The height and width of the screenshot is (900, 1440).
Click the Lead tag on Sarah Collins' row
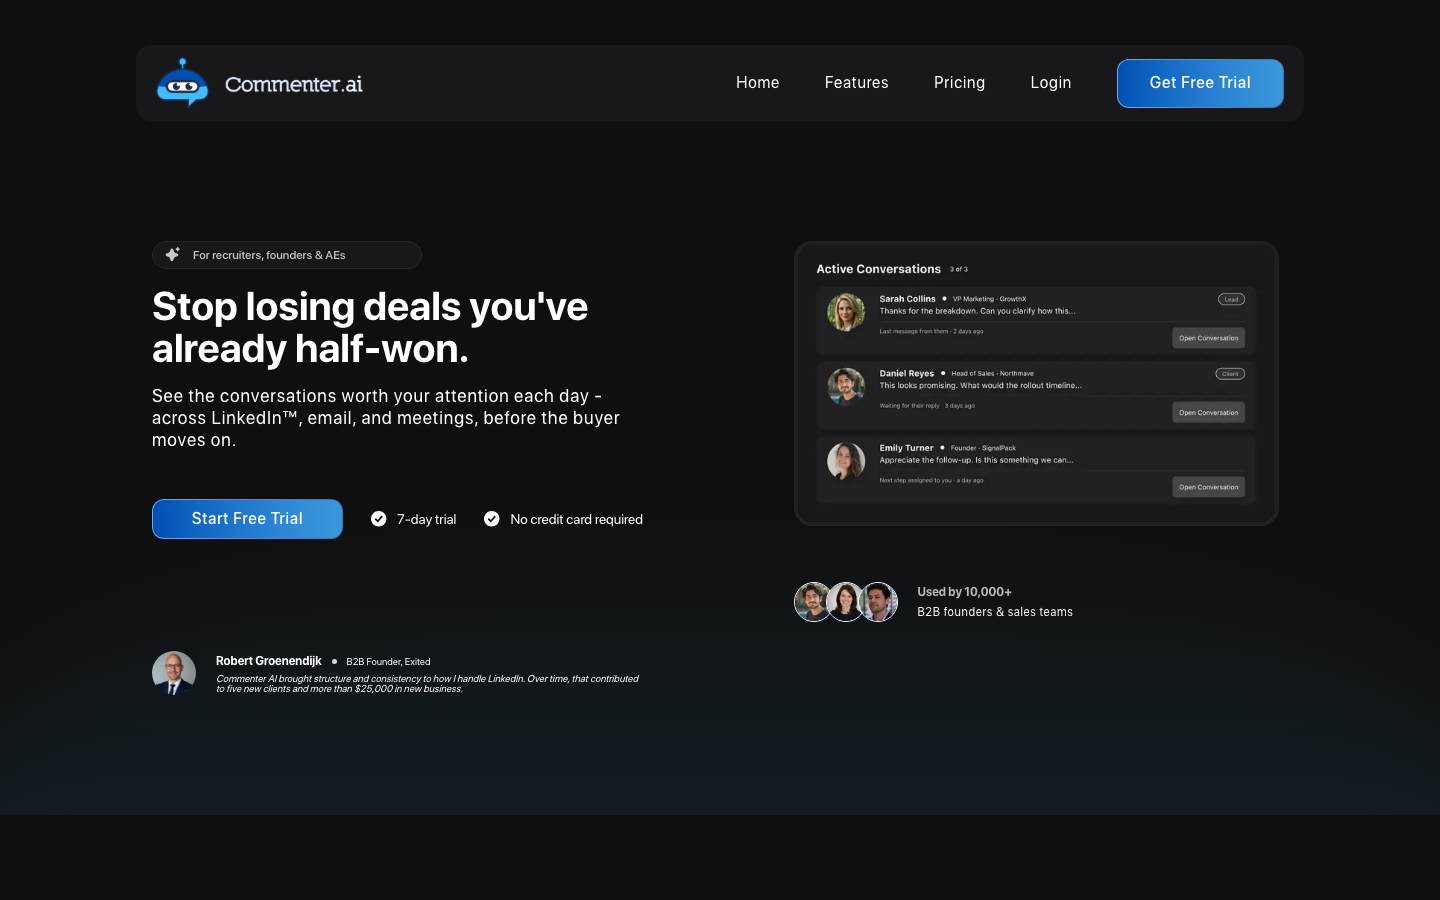[1231, 299]
